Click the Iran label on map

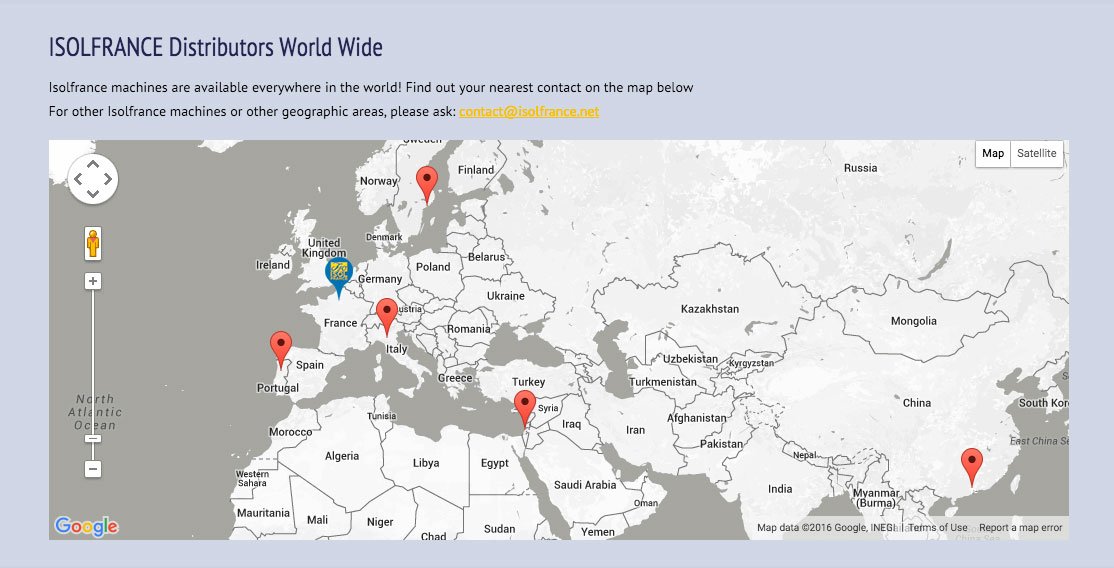click(635, 430)
